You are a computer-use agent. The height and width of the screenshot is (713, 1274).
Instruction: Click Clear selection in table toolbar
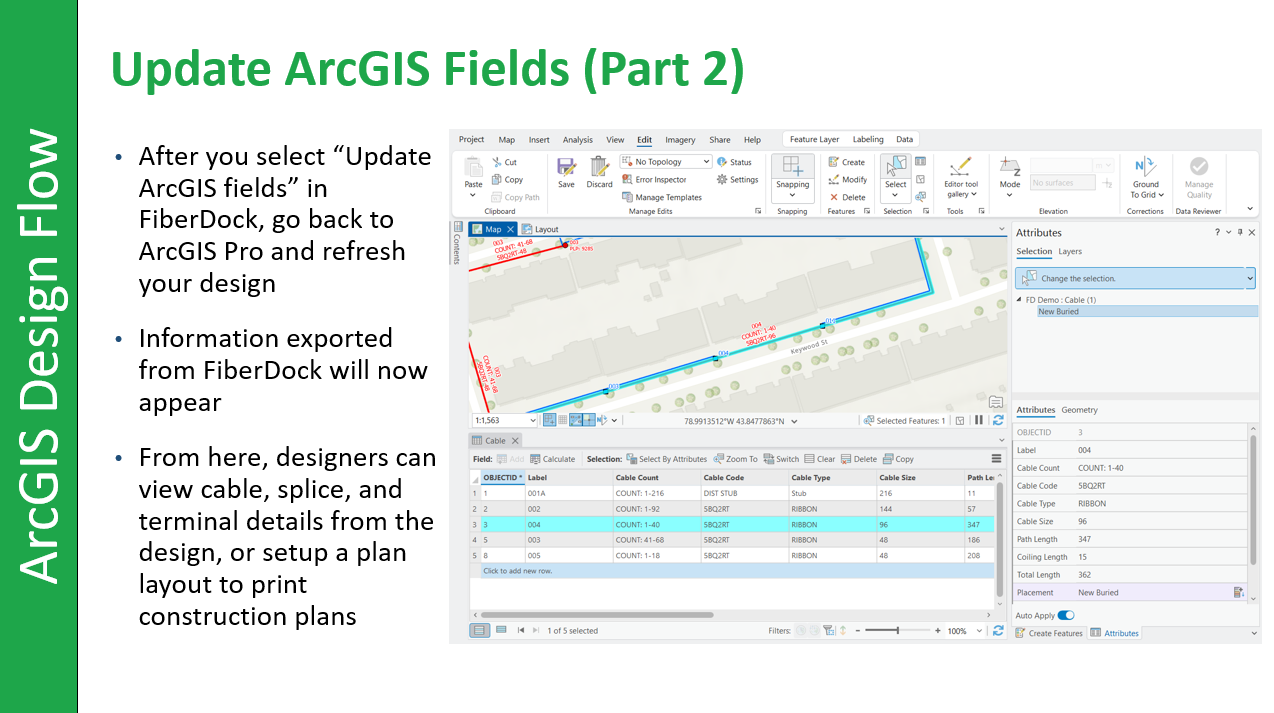point(819,459)
